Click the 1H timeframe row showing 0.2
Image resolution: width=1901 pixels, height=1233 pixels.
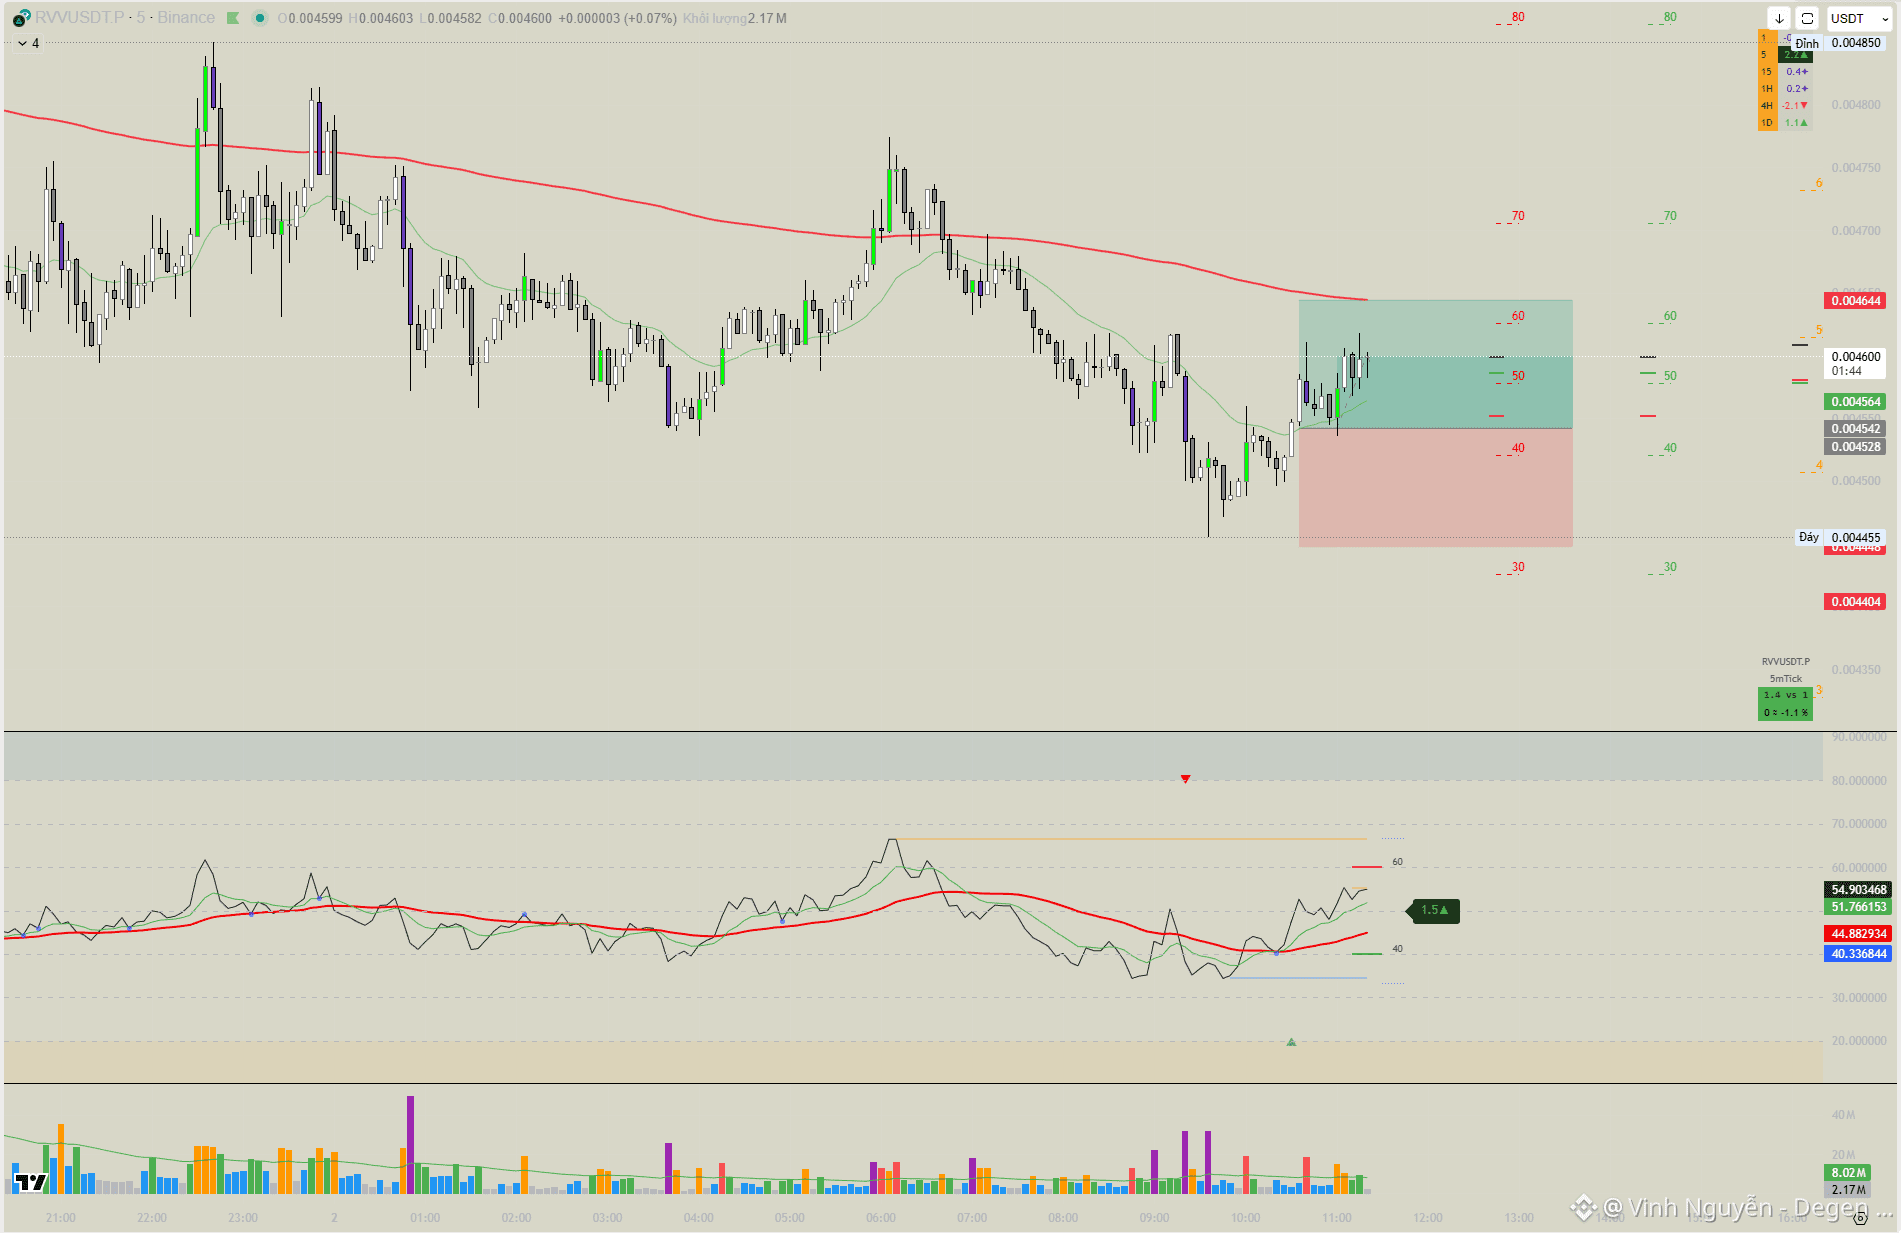[1785, 89]
